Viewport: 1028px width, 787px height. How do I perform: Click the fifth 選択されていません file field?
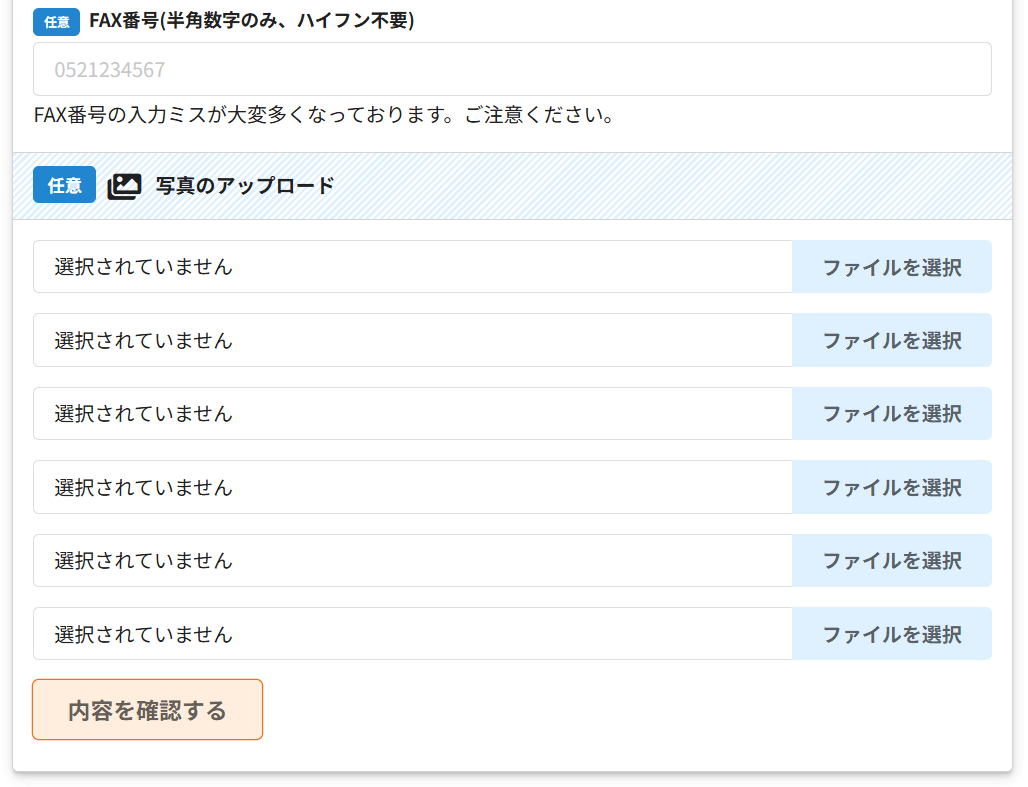pos(412,561)
